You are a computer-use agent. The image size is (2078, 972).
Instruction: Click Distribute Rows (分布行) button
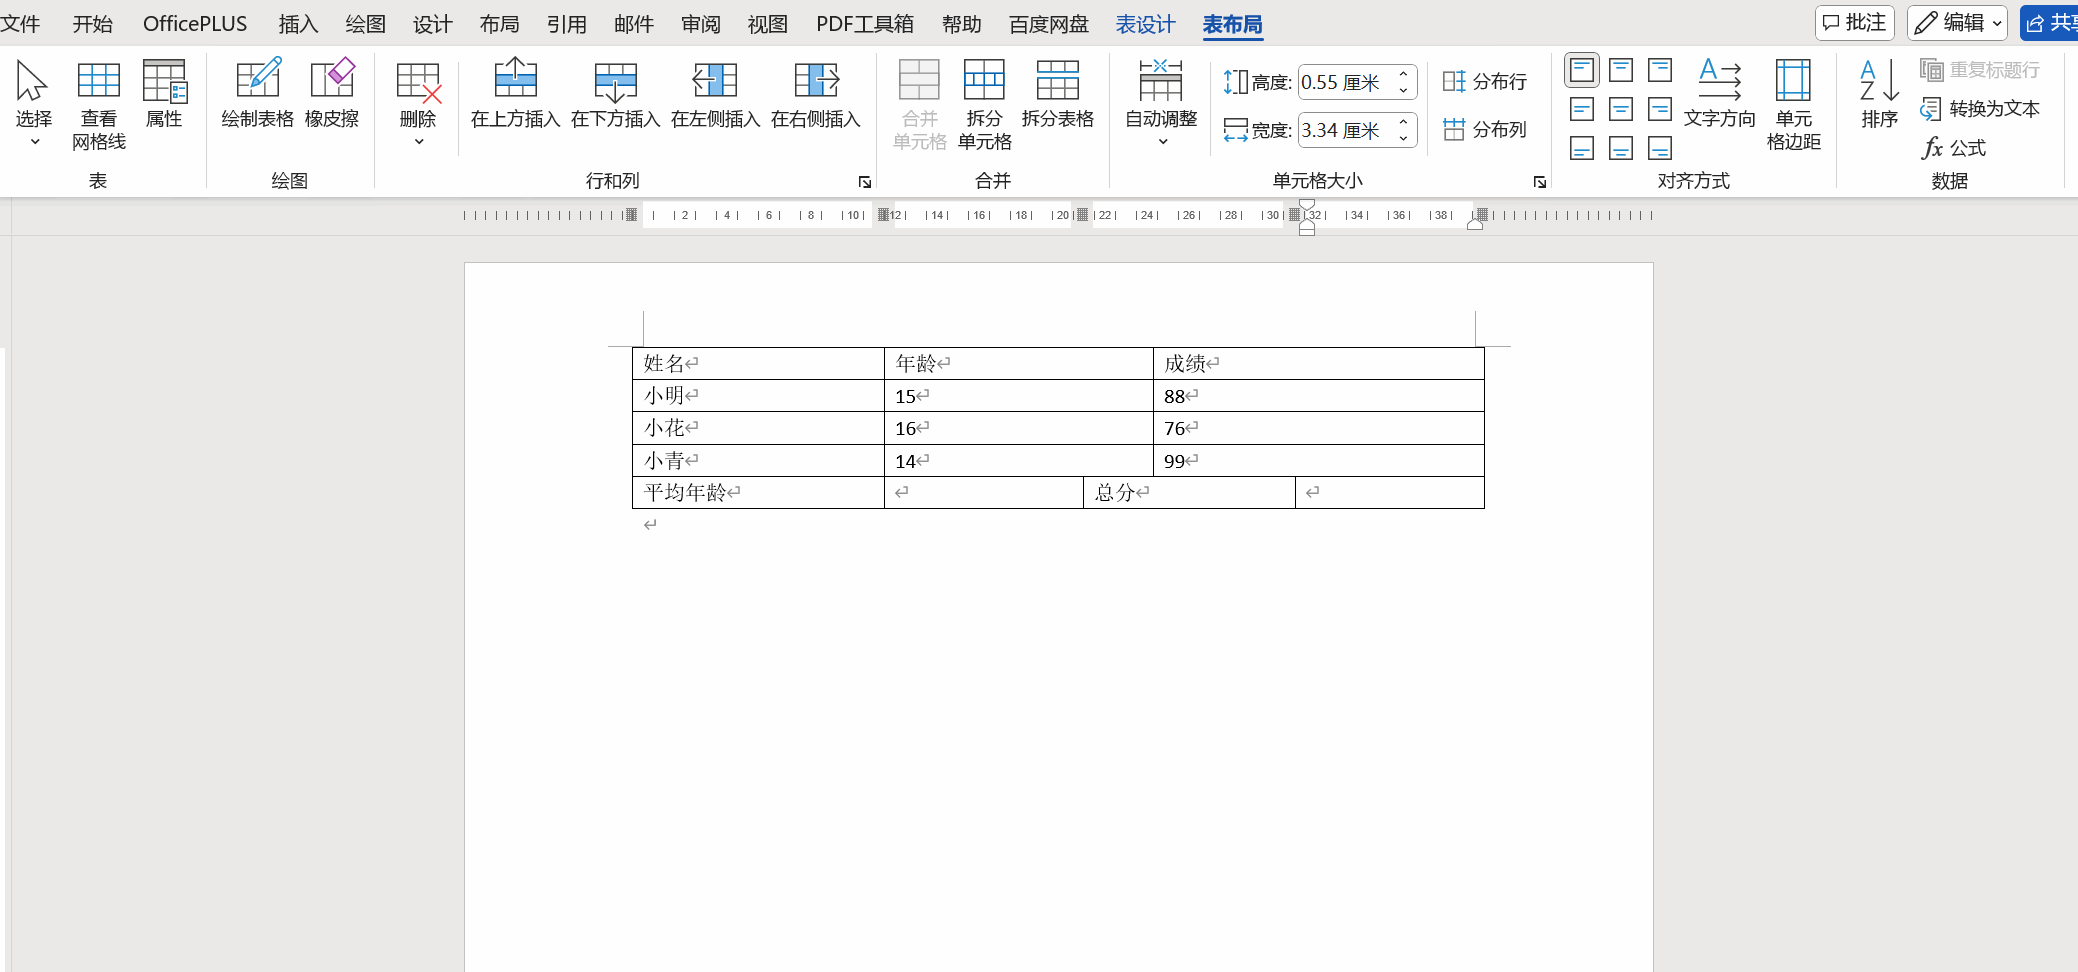point(1485,82)
